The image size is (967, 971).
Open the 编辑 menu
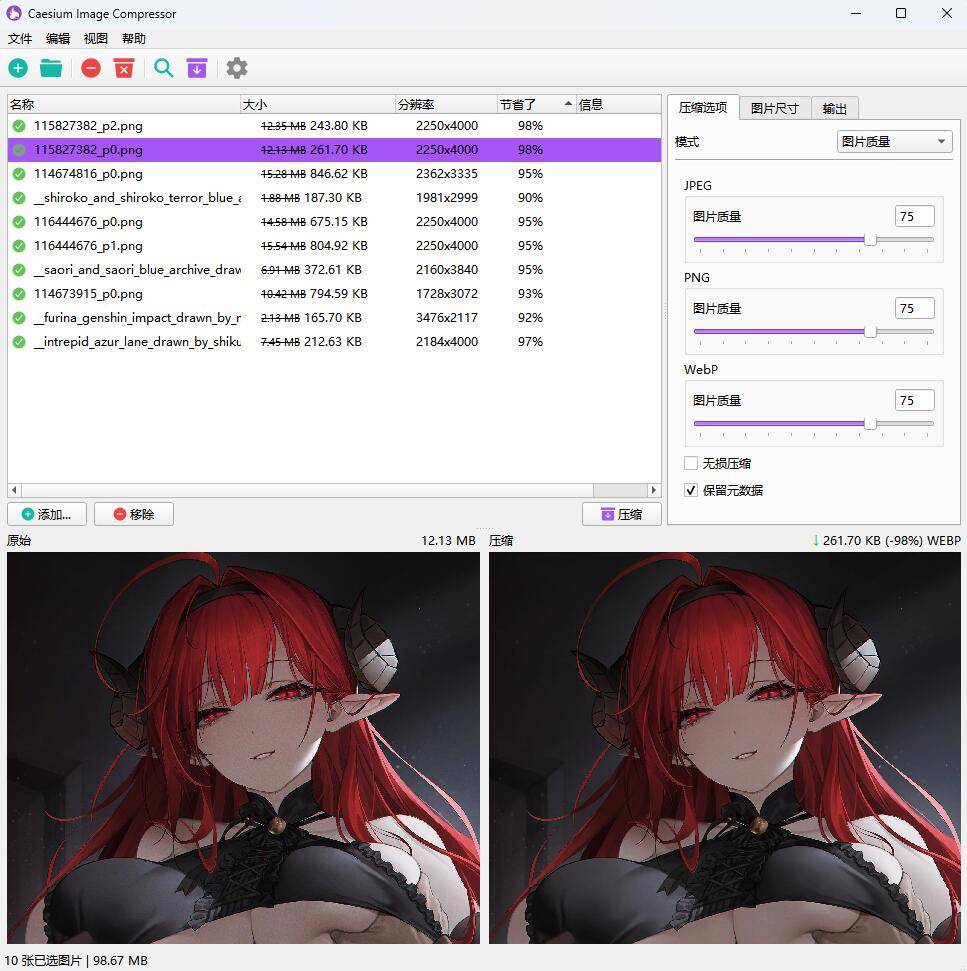point(58,39)
